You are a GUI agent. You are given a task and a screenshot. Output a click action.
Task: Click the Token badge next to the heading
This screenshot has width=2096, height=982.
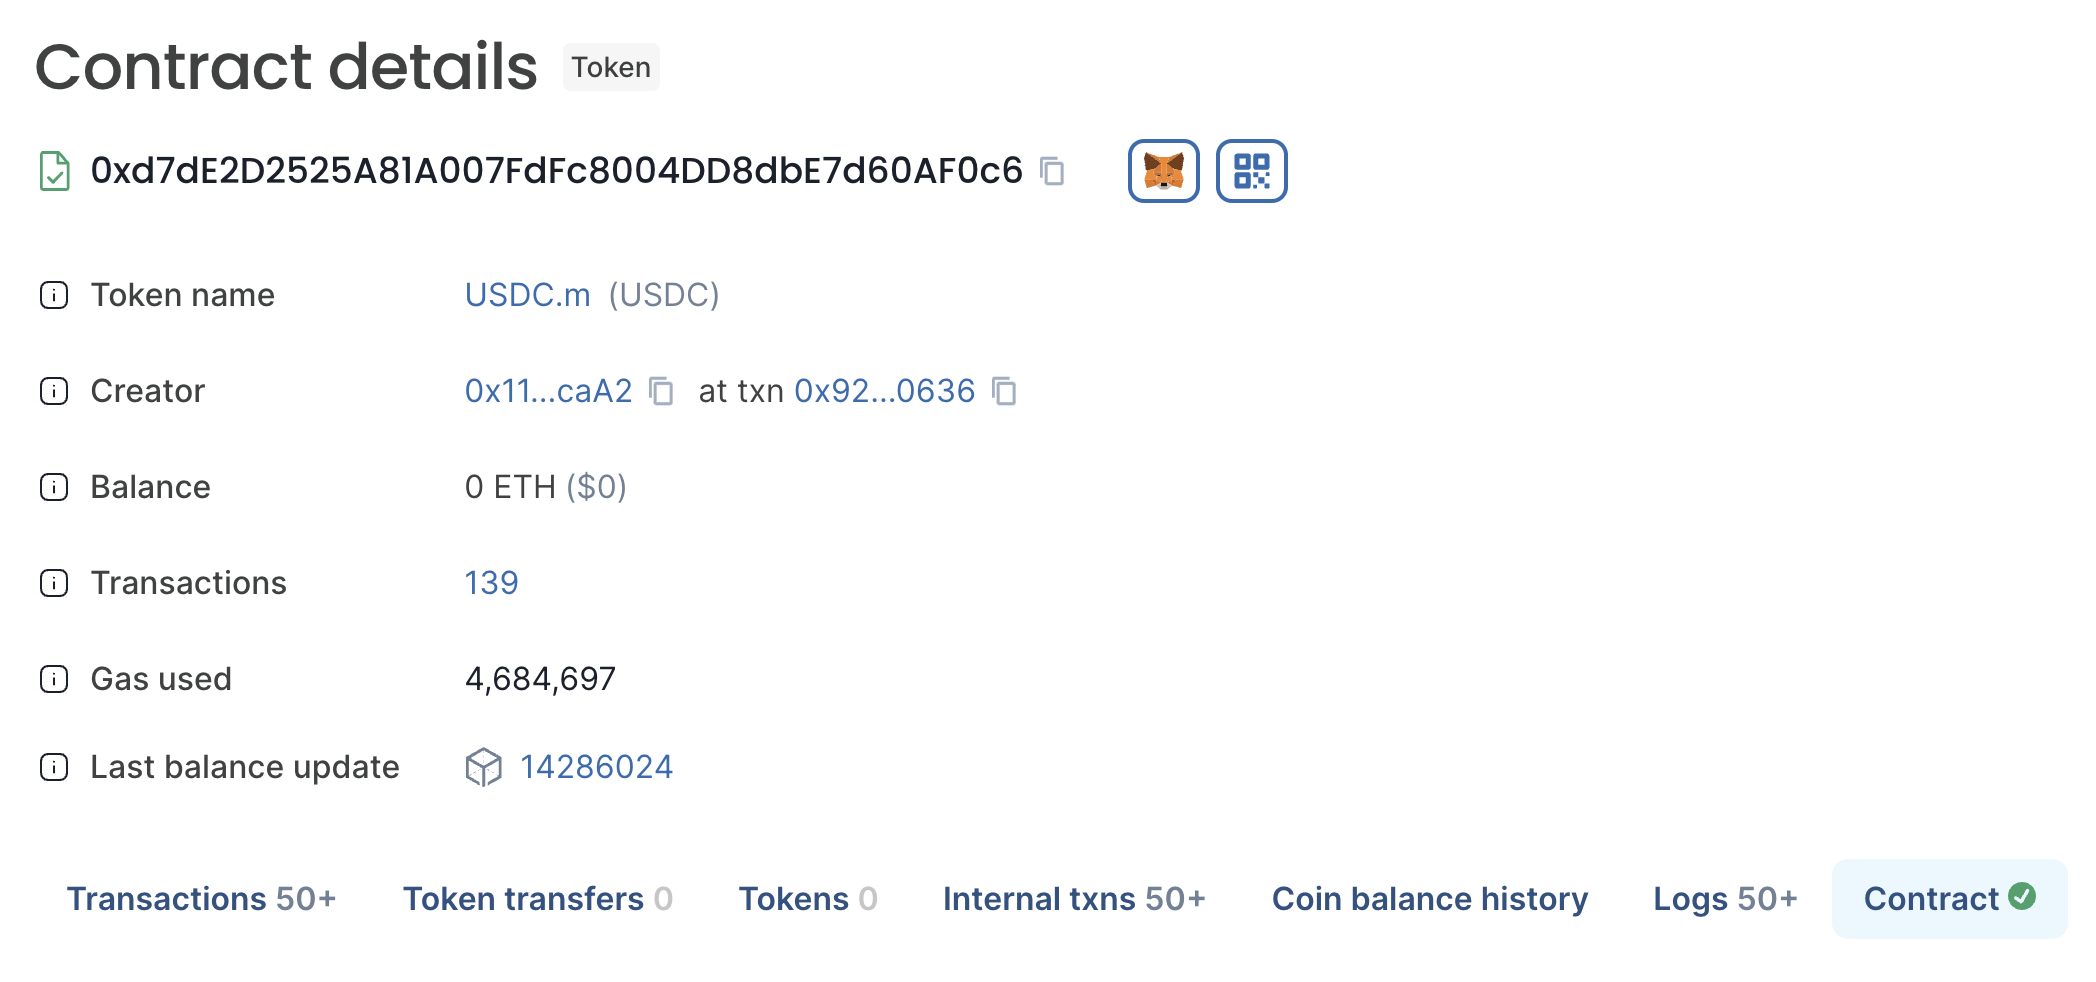tap(611, 67)
